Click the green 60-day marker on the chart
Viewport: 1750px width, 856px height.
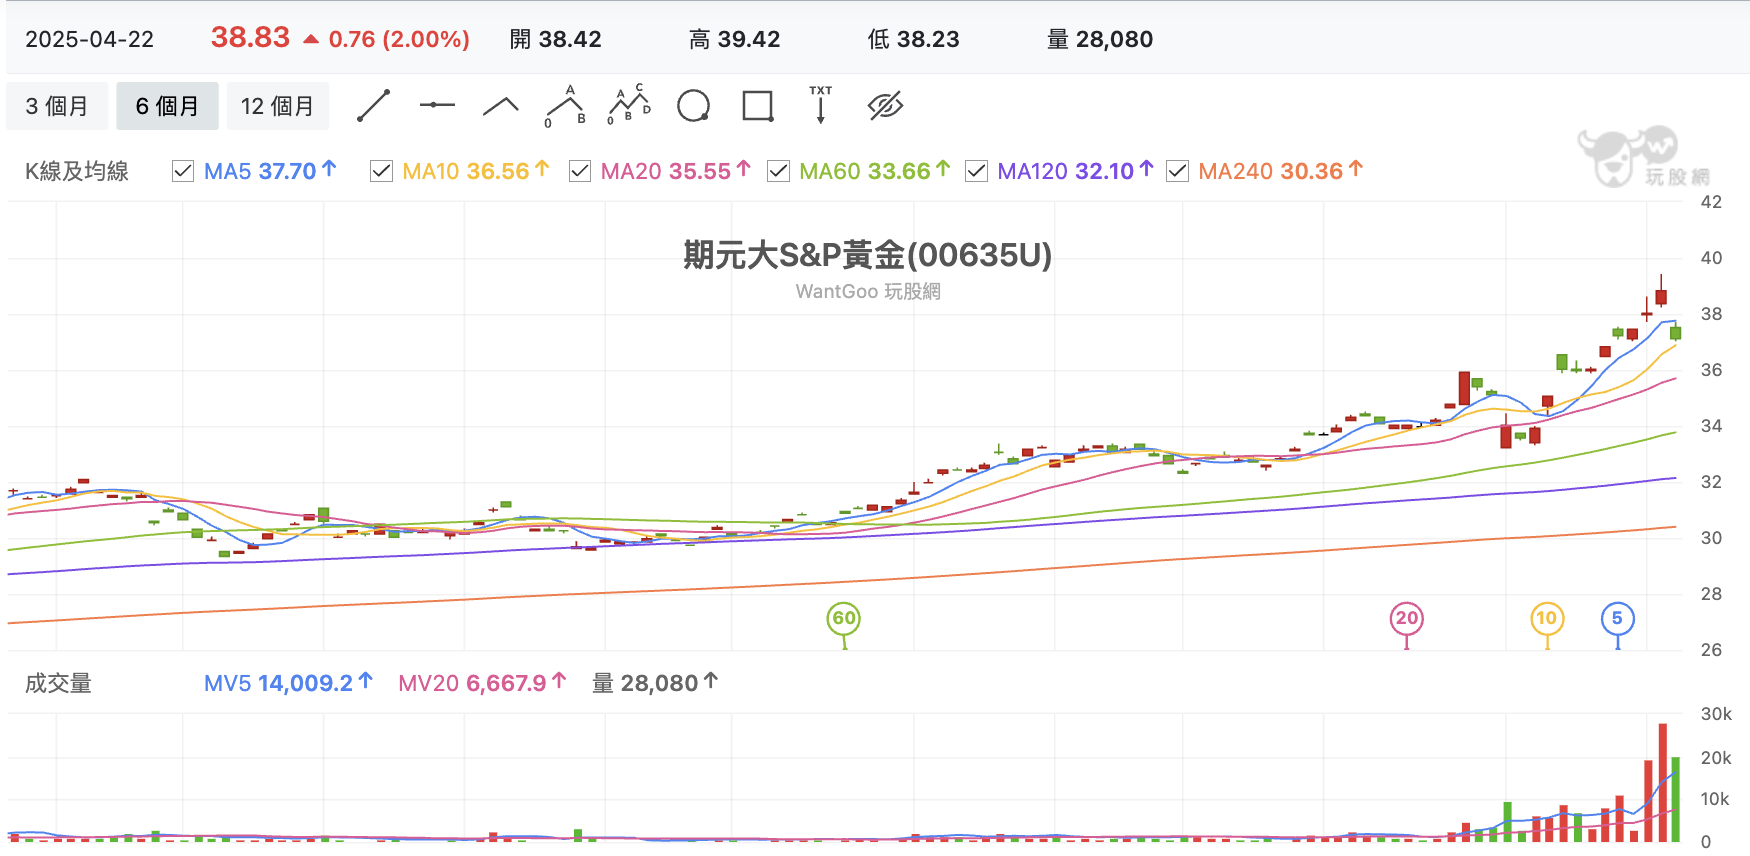point(844,619)
